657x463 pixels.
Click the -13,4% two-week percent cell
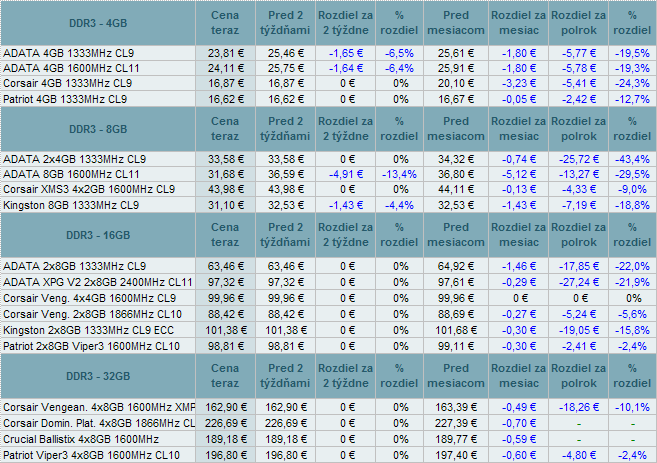(399, 174)
